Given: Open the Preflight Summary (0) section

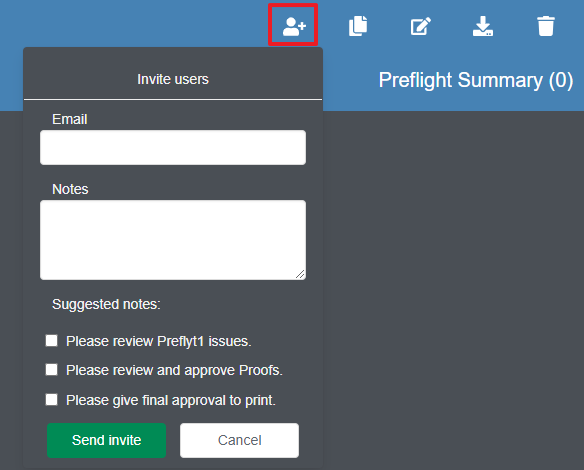Looking at the screenshot, I should (x=476, y=80).
